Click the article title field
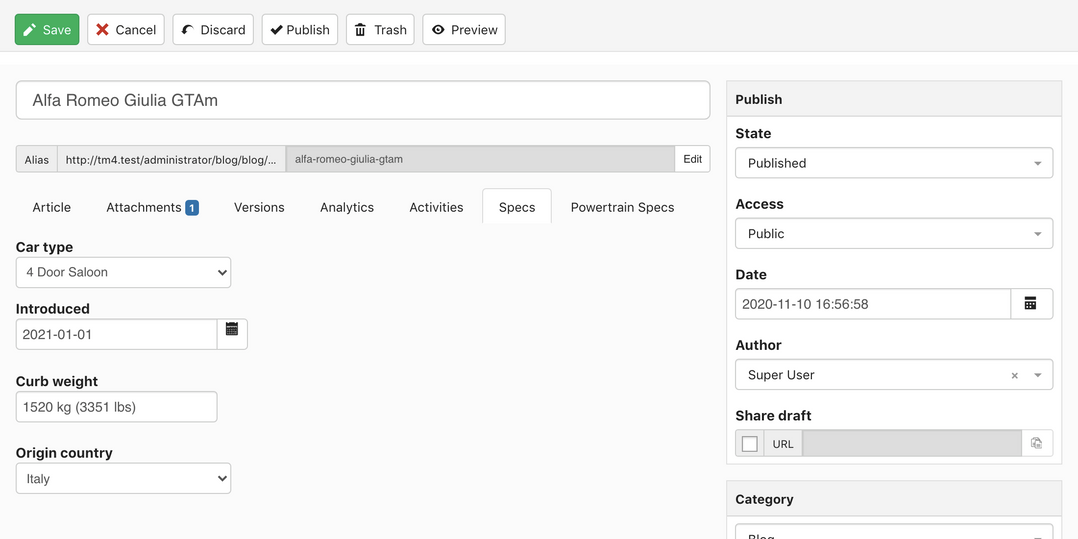This screenshot has height=539, width=1078. click(363, 100)
